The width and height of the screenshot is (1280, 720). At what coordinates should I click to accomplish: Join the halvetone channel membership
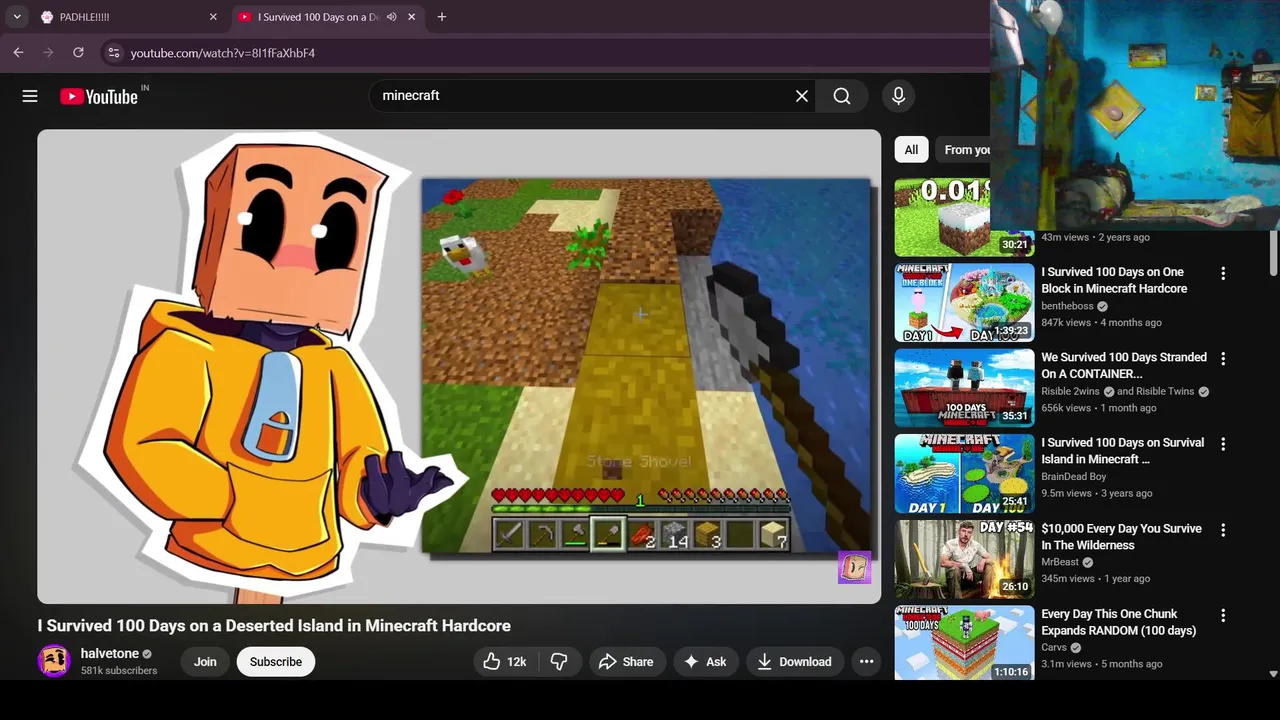pyautogui.click(x=205, y=662)
